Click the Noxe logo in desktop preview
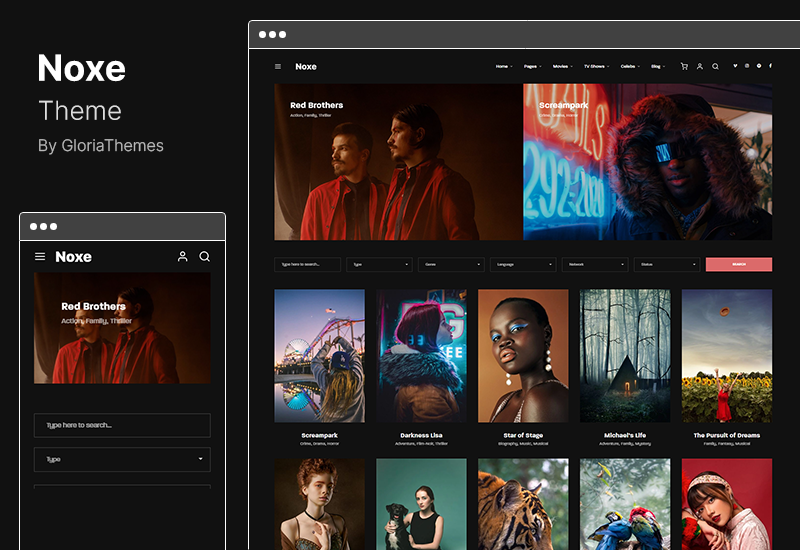Screen dimensions: 800x550 tap(306, 67)
